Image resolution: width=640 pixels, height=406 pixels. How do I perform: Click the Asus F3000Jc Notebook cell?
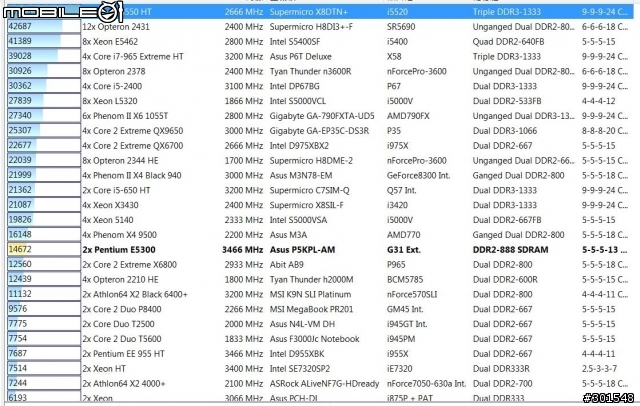pos(314,339)
